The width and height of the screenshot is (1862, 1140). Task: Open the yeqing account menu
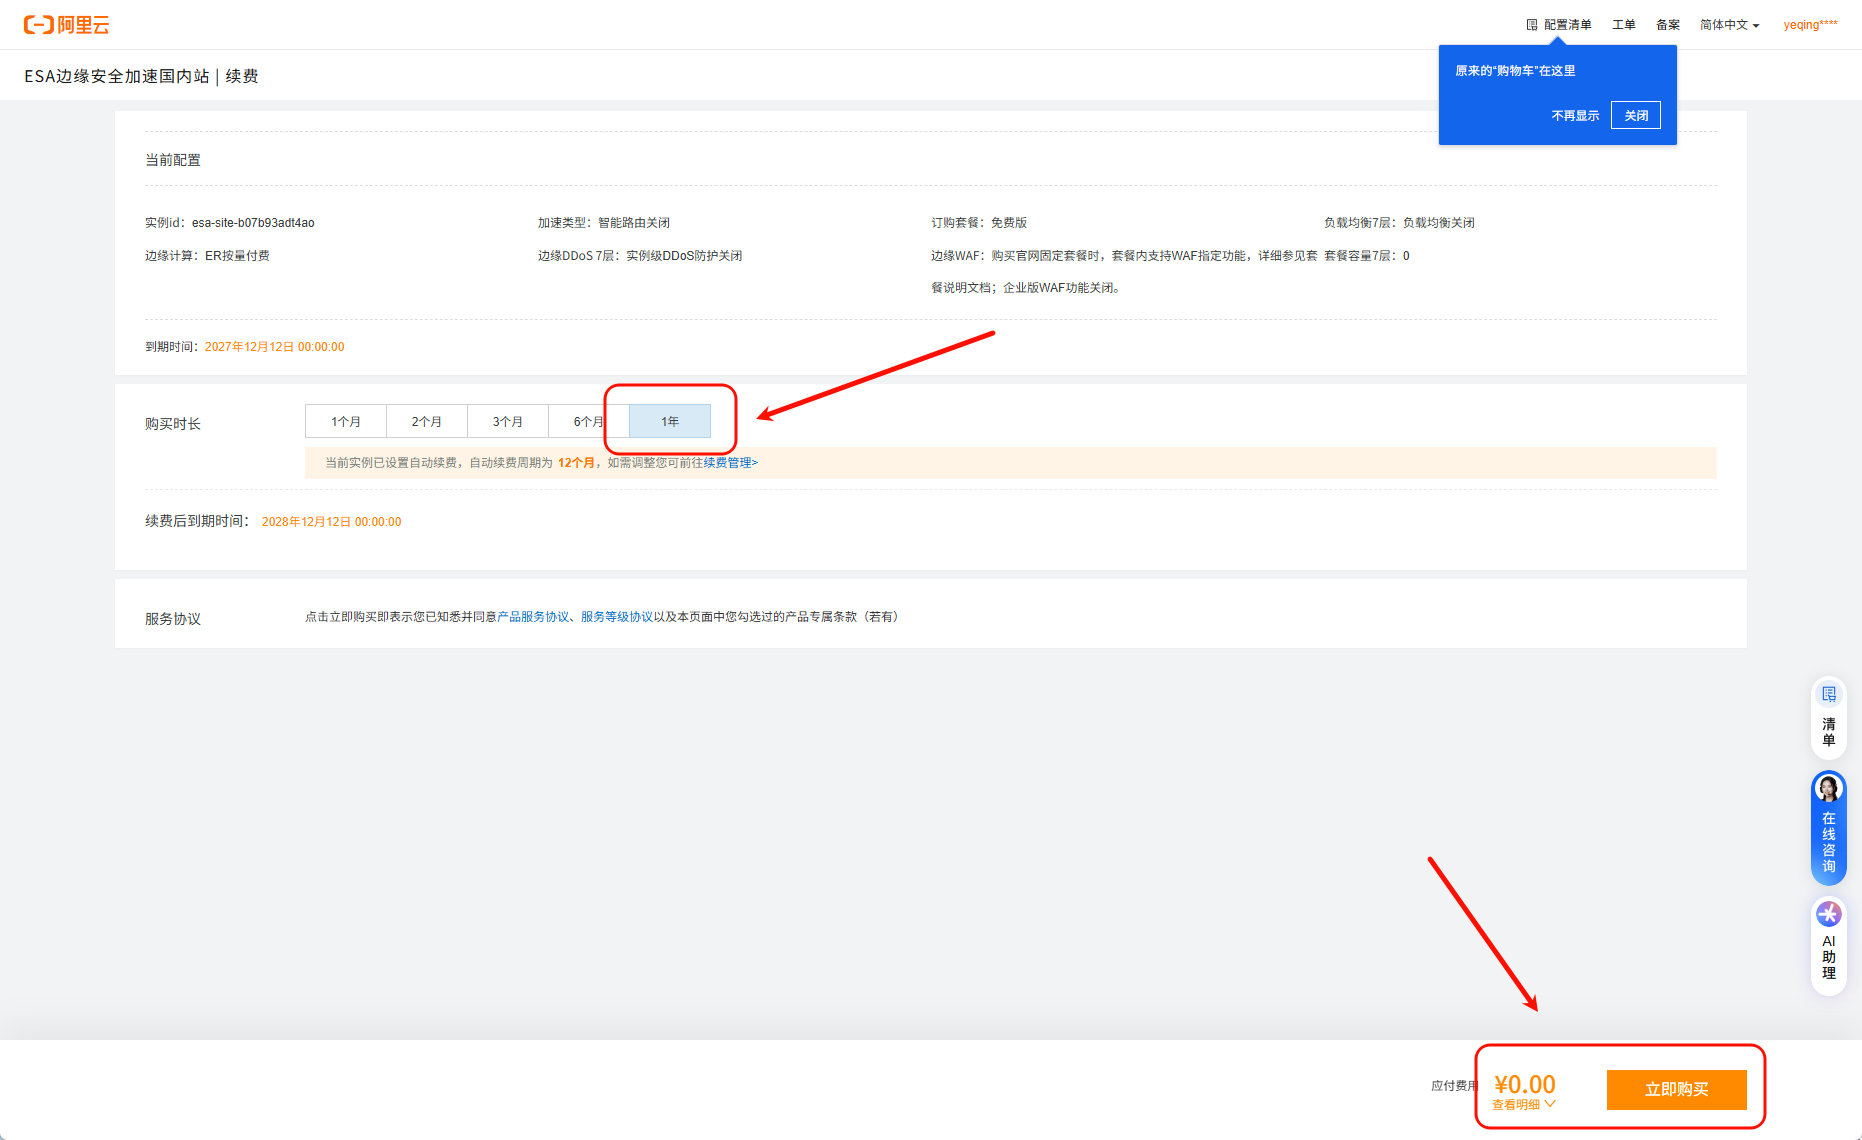click(1810, 25)
